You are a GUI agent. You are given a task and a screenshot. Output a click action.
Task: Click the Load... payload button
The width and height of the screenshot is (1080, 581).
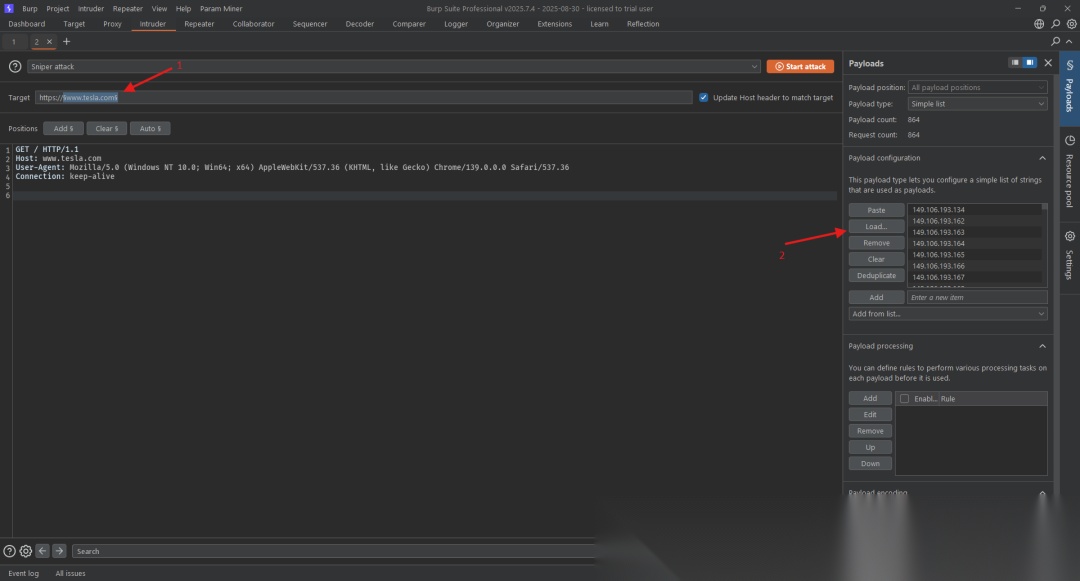(x=876, y=226)
